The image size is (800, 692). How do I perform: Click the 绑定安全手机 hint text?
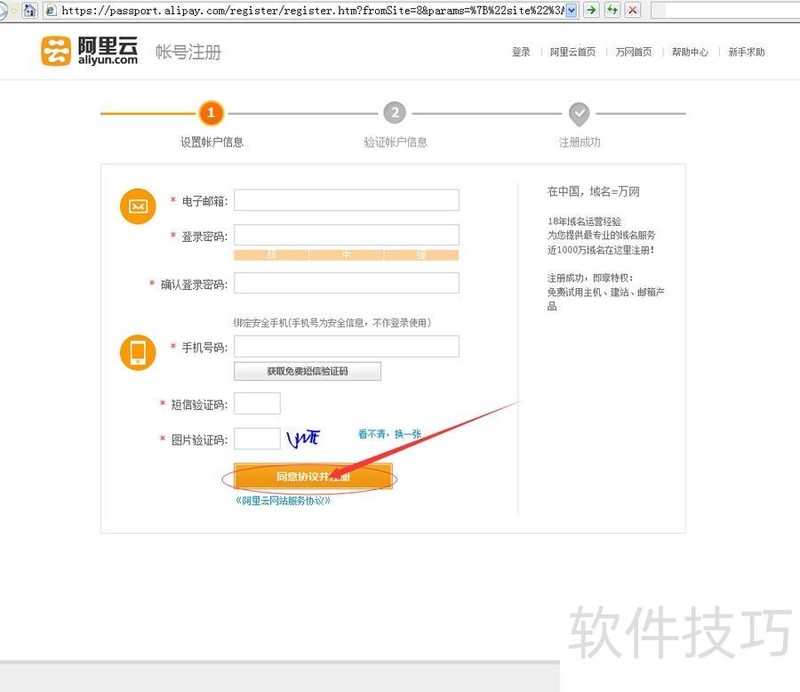pyautogui.click(x=333, y=323)
